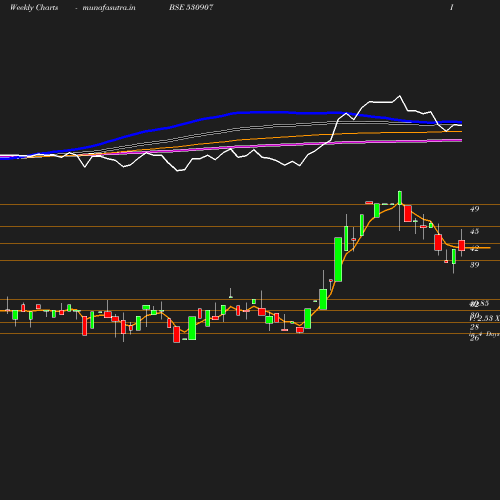Click the tallest green candlestick in the rally
The width and height of the screenshot is (500, 500).
point(338,259)
